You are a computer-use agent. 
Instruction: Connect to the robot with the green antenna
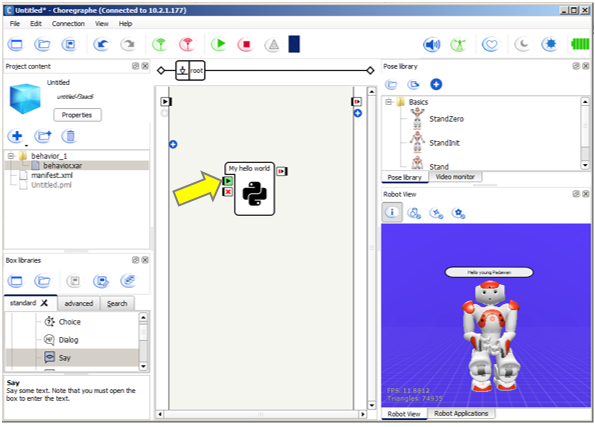(x=160, y=44)
